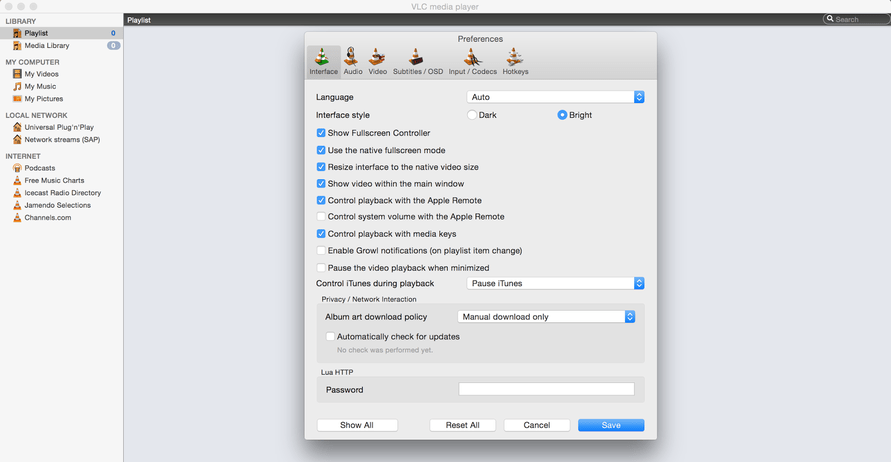Viewport: 891px width, 462px height.
Task: Select the Dark interface style
Action: click(472, 115)
